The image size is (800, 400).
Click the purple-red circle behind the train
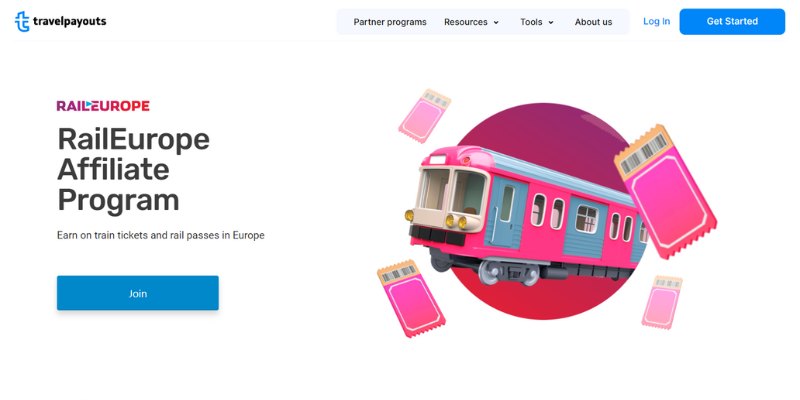[543, 120]
